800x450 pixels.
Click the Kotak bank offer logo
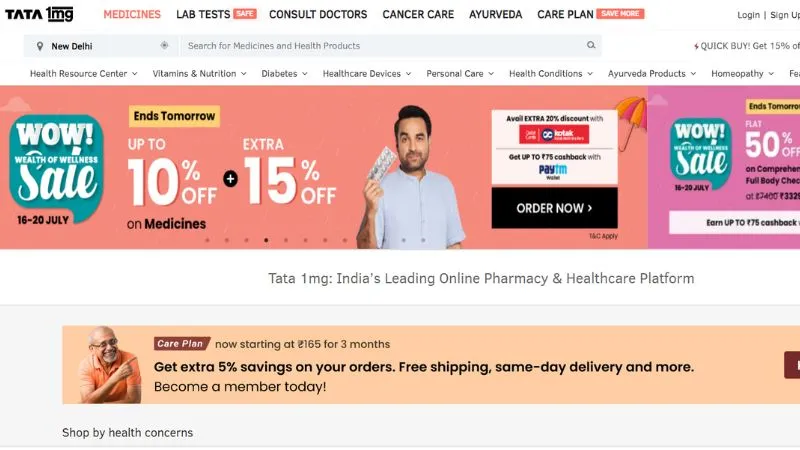click(x=554, y=134)
